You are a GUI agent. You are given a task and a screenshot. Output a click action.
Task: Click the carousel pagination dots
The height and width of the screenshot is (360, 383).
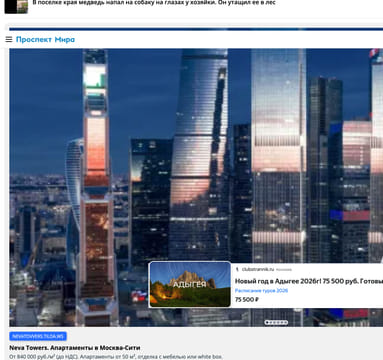tap(276, 322)
